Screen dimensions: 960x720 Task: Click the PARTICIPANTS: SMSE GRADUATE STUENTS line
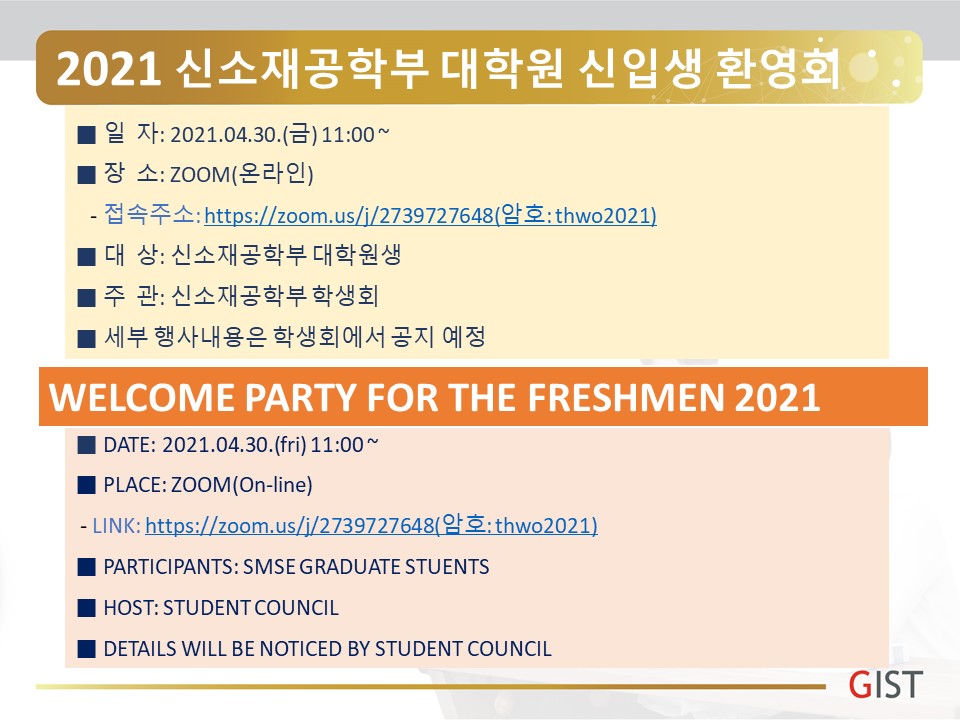click(296, 567)
